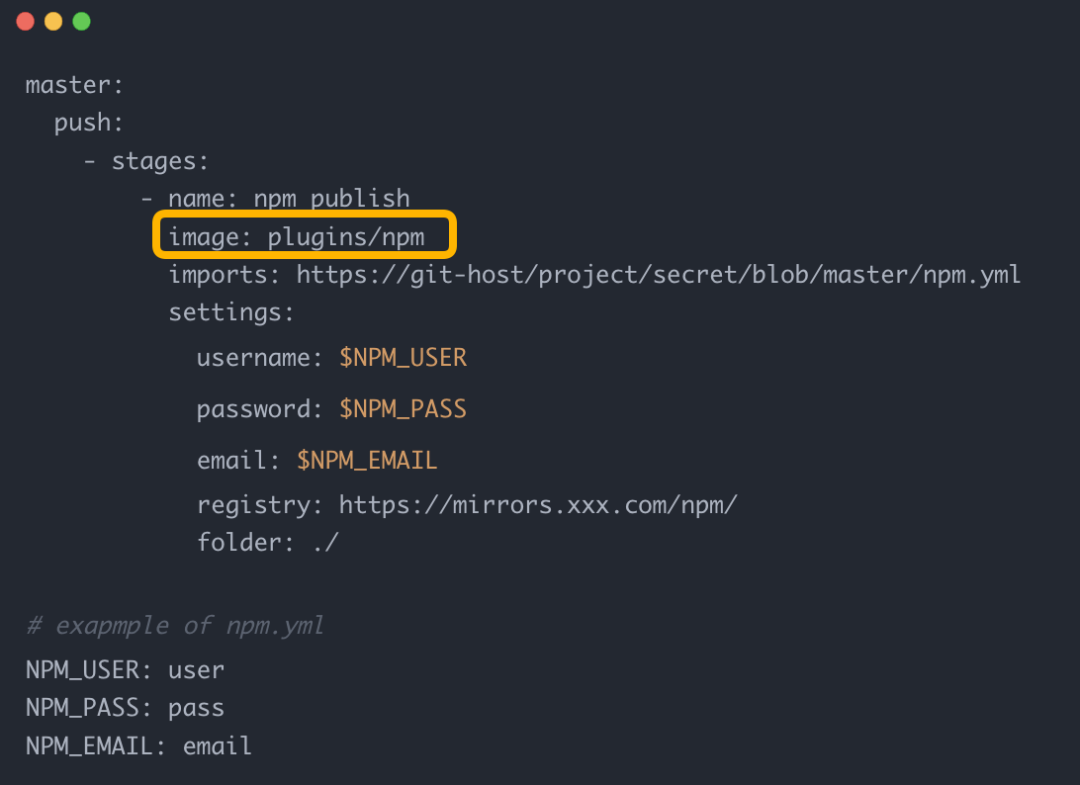1080x785 pixels.
Task: Click the NPM_EMAIL: email line
Action: click(138, 745)
